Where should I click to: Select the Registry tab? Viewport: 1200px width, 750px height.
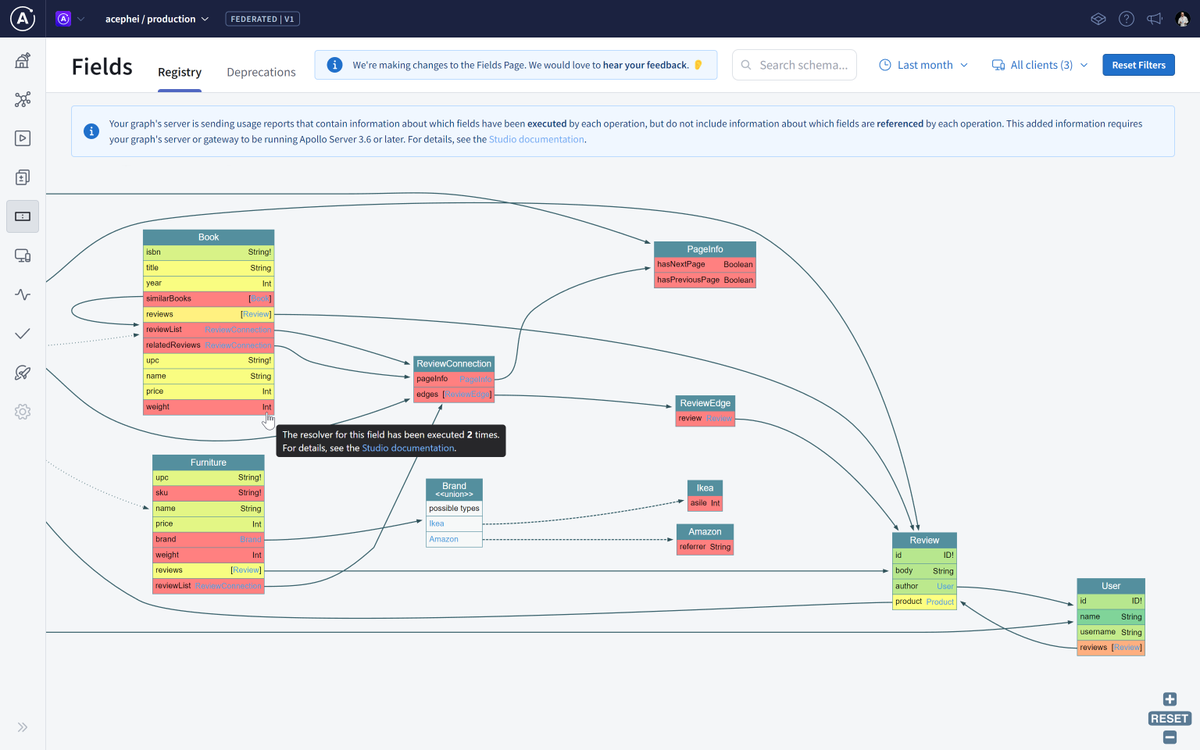tap(180, 72)
